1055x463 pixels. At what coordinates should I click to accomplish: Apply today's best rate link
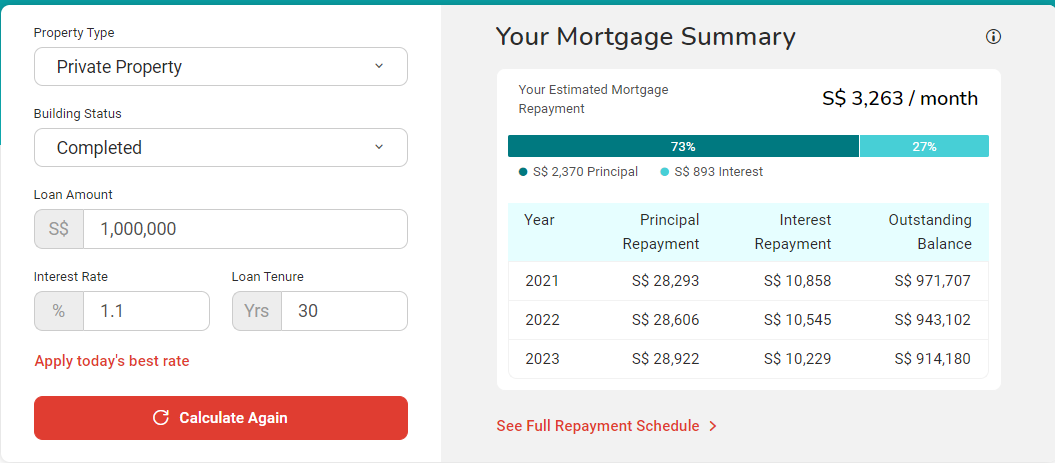pyautogui.click(x=112, y=361)
